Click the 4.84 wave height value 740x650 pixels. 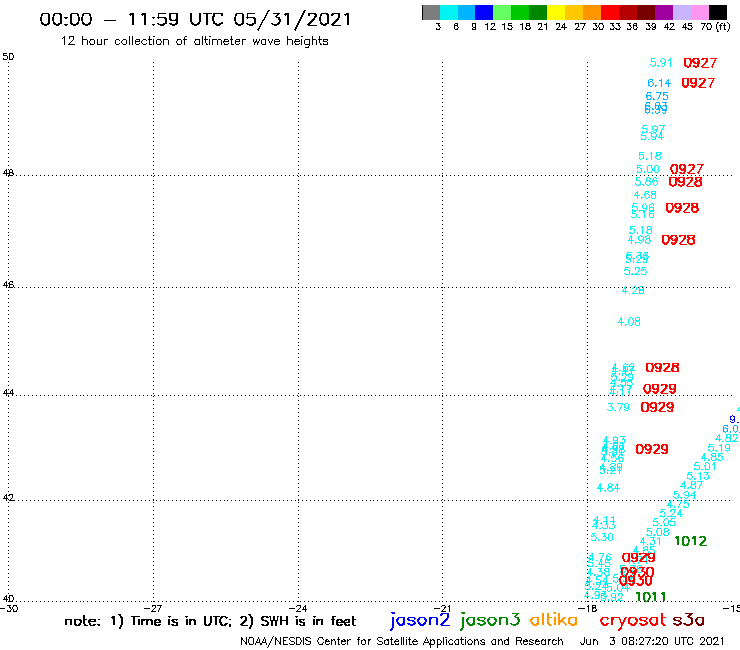click(x=608, y=488)
